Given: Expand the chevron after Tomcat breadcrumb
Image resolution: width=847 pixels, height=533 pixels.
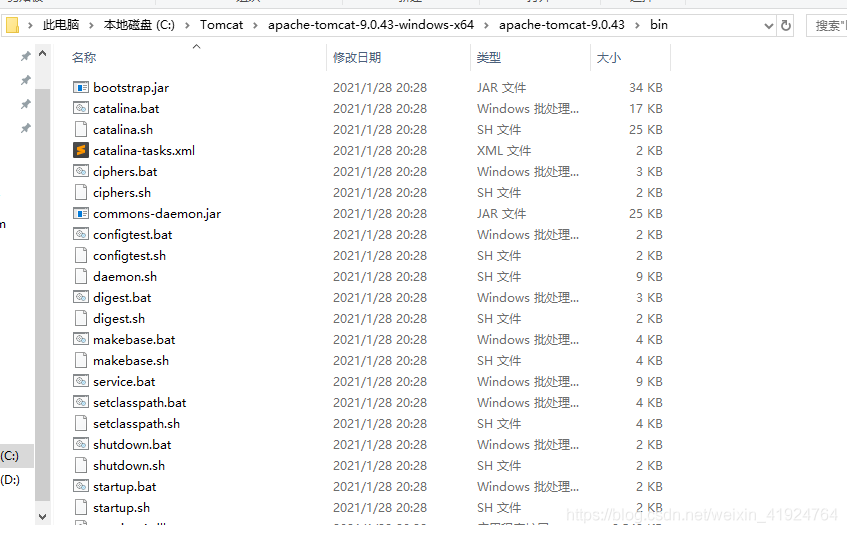Looking at the screenshot, I should (255, 25).
